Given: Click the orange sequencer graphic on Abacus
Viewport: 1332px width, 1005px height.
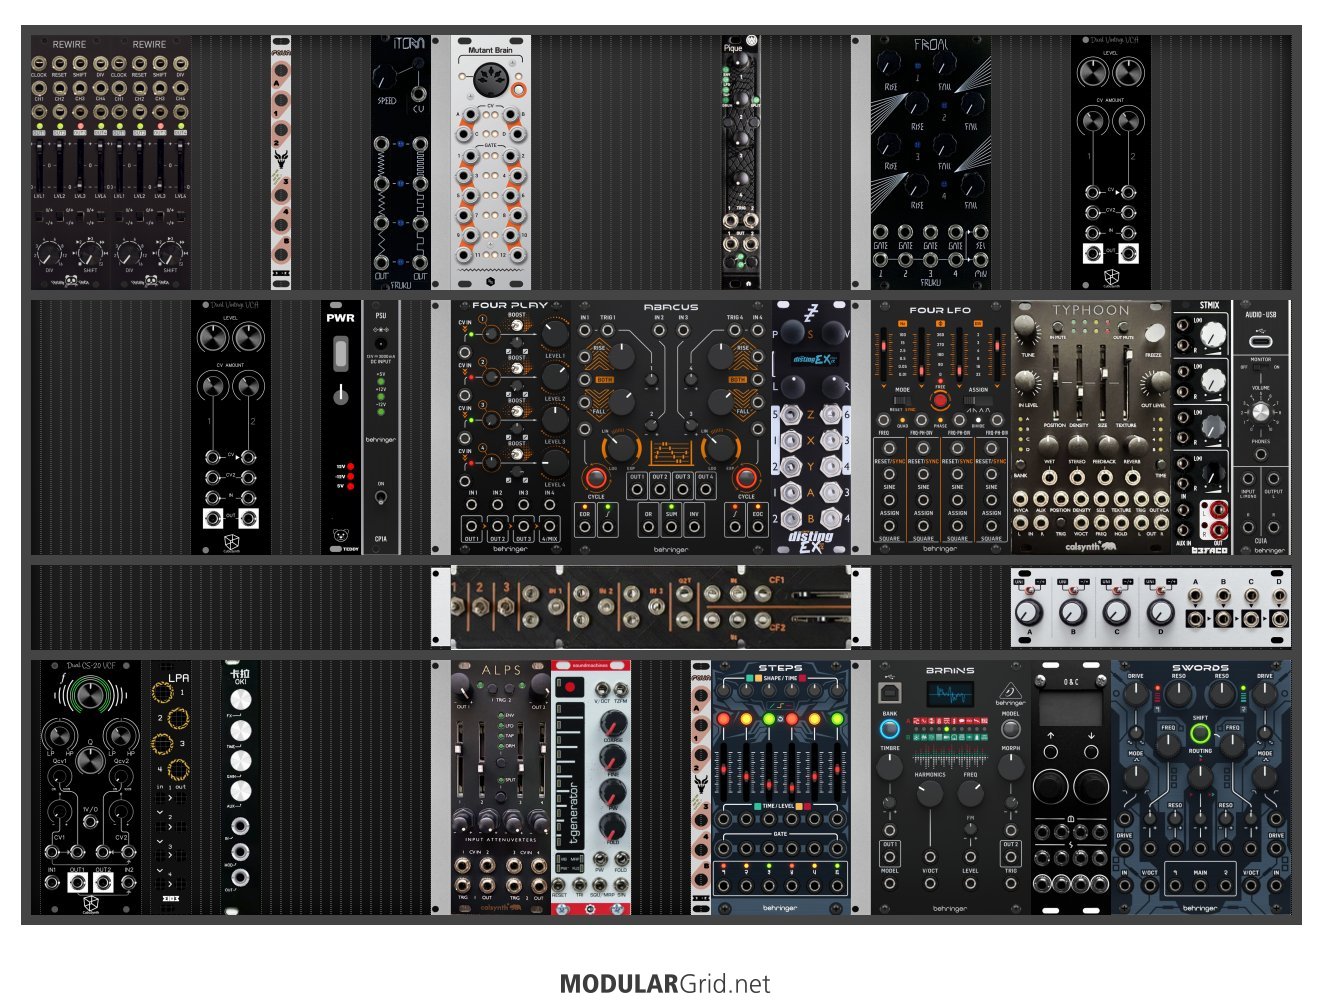Looking at the screenshot, I should tap(670, 453).
